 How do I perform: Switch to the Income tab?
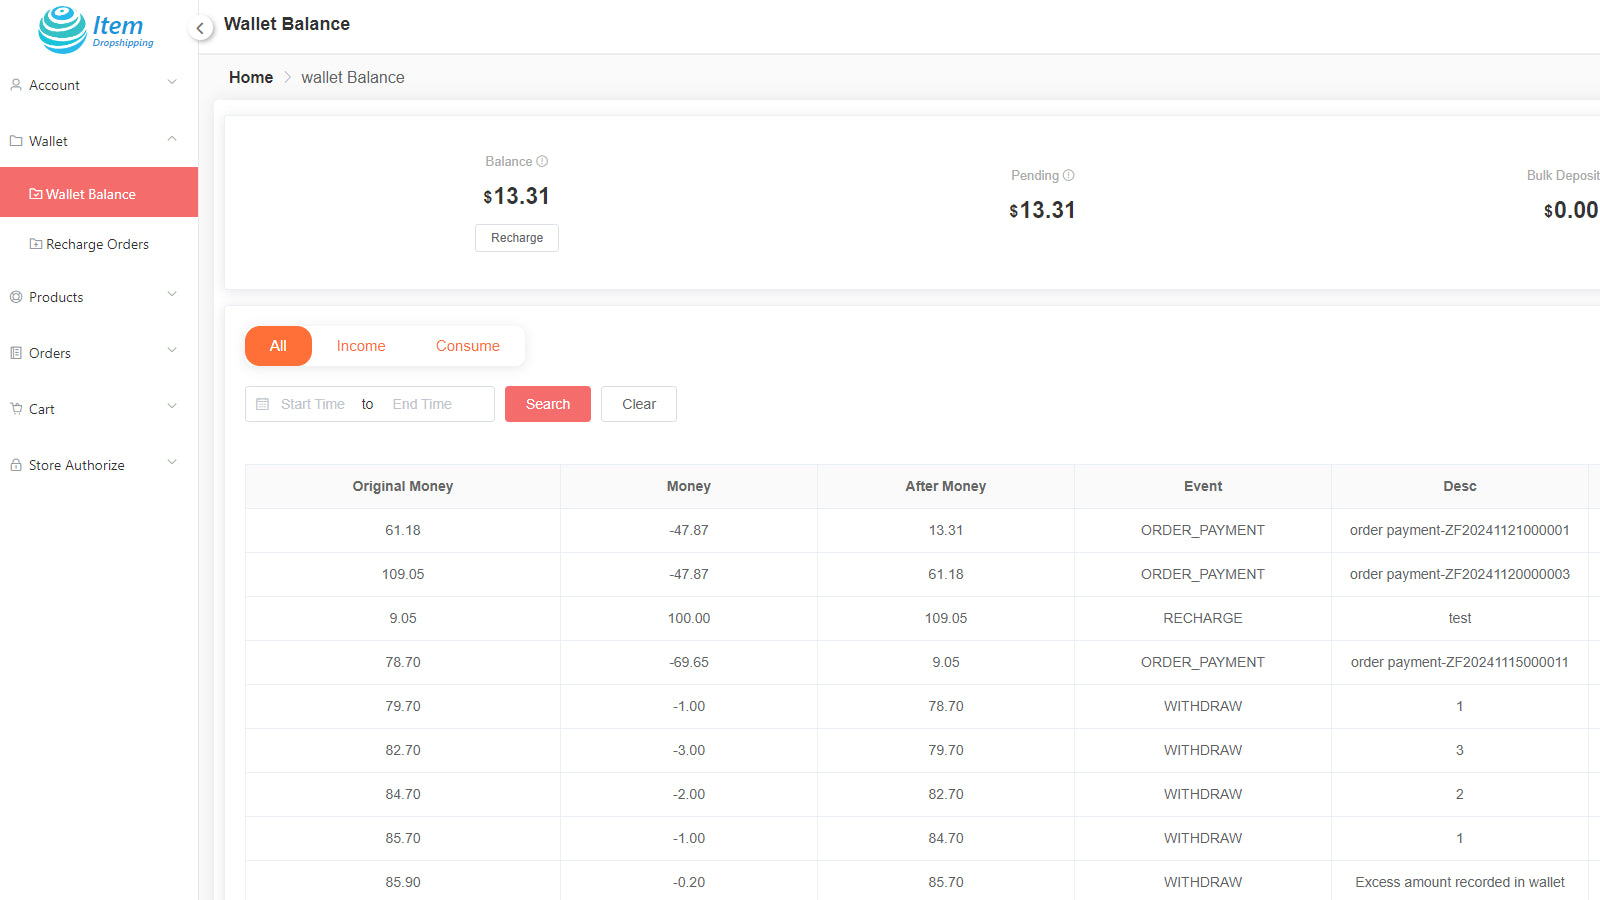pyautogui.click(x=361, y=346)
